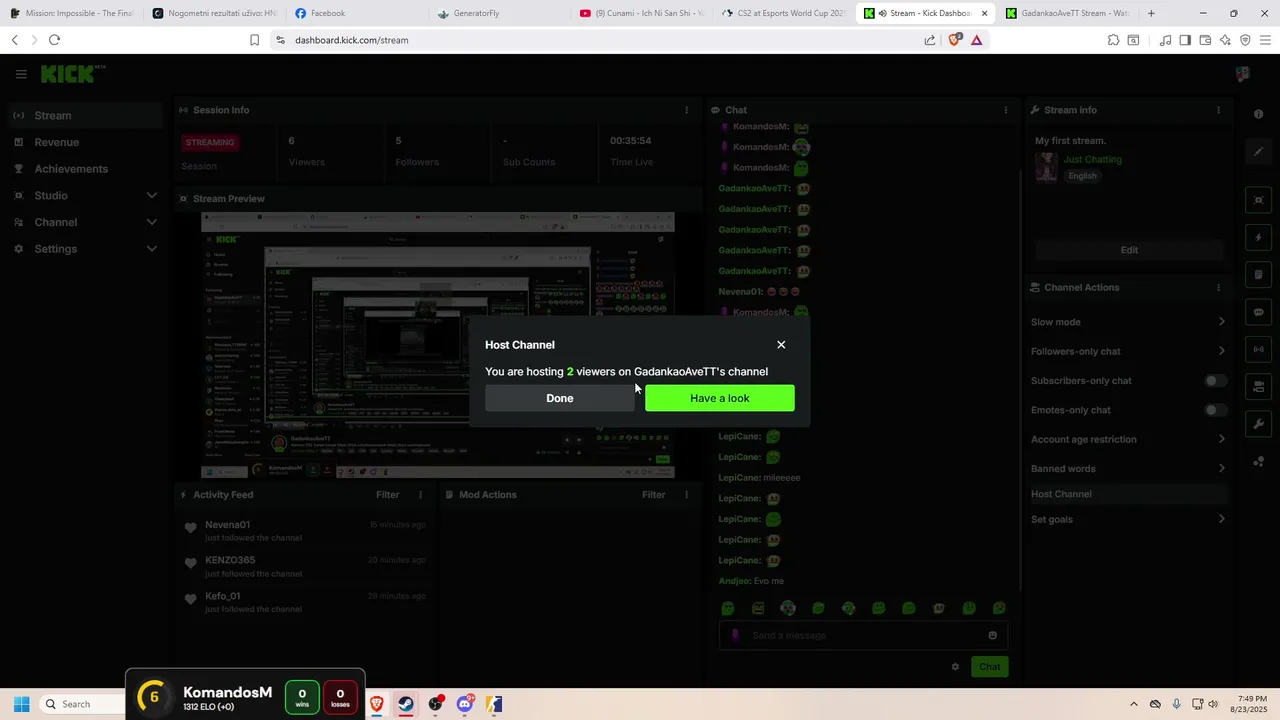Click the info icon in right rail
Viewport: 1280px width, 720px height.
point(1258,114)
